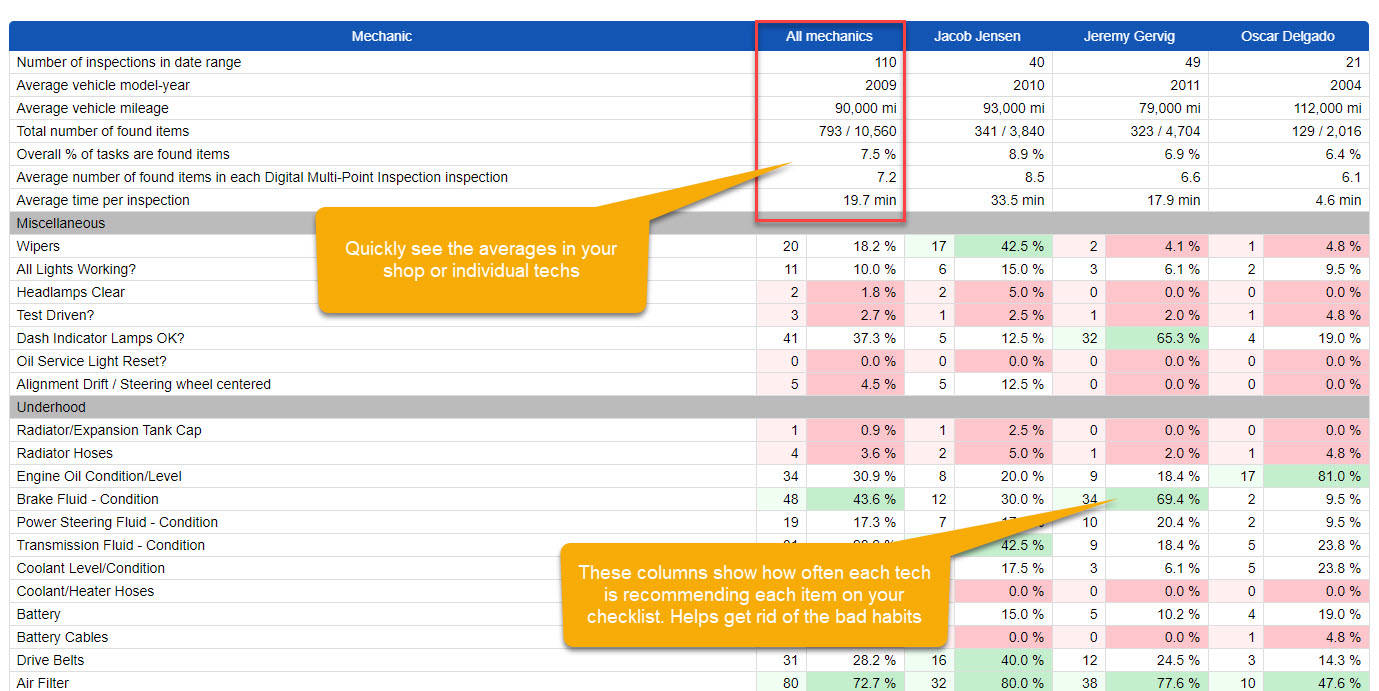
Task: Select the All mechanics column header
Action: [829, 36]
